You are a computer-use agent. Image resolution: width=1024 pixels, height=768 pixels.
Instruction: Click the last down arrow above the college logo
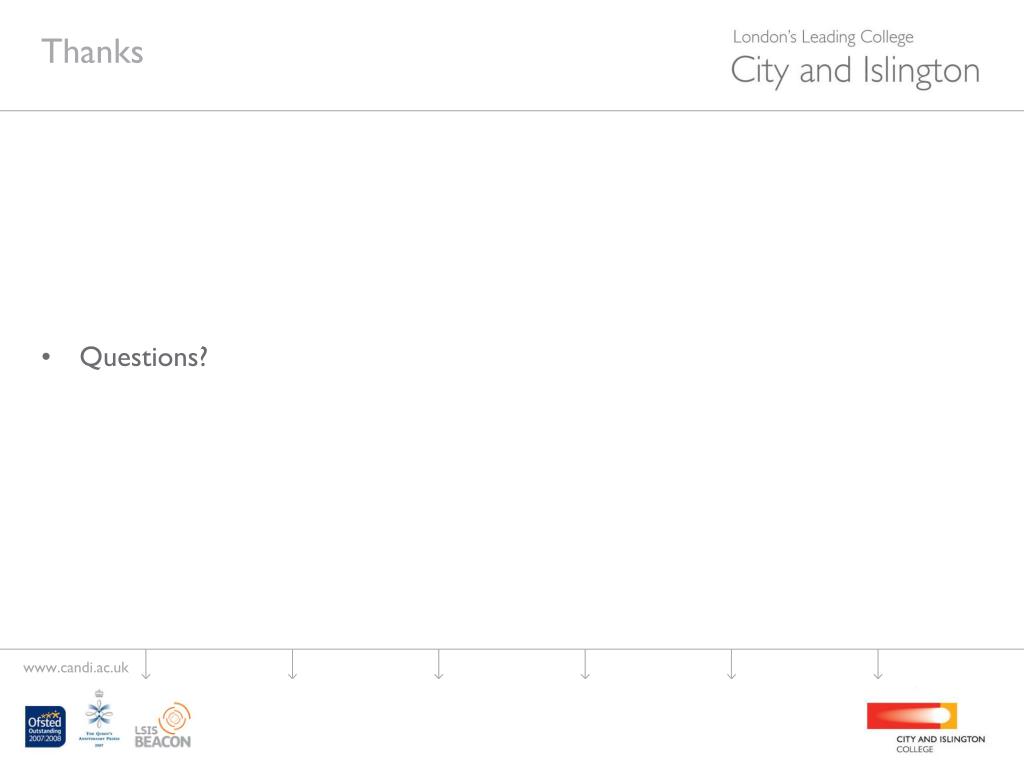coord(878,665)
